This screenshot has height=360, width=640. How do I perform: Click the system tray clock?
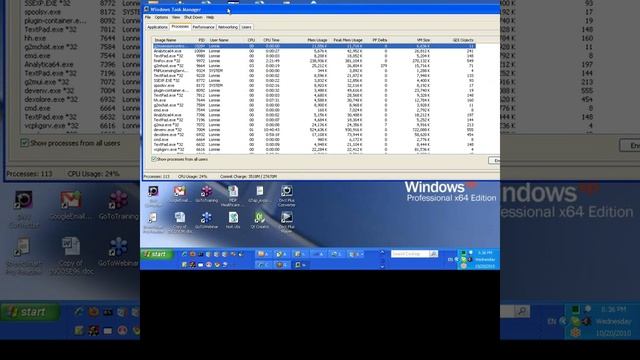(485, 260)
